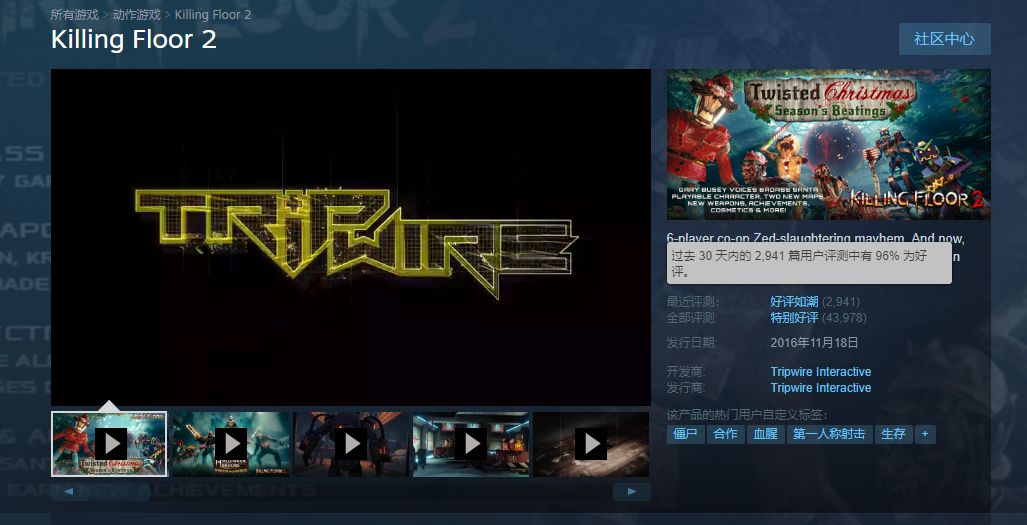
Task: Select the 第一人称射击 tag
Action: [829, 434]
